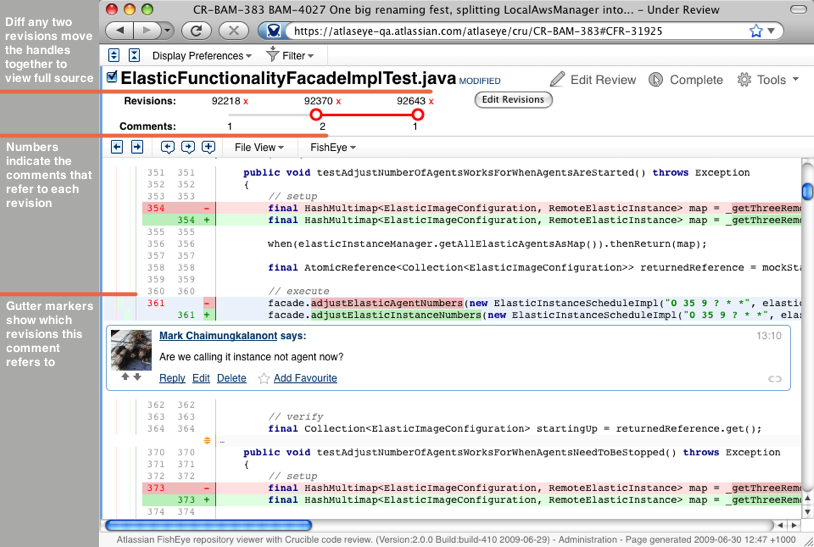Screen dimensions: 814x547
Task: Select left revision slider handle at 92370
Action: (x=316, y=114)
